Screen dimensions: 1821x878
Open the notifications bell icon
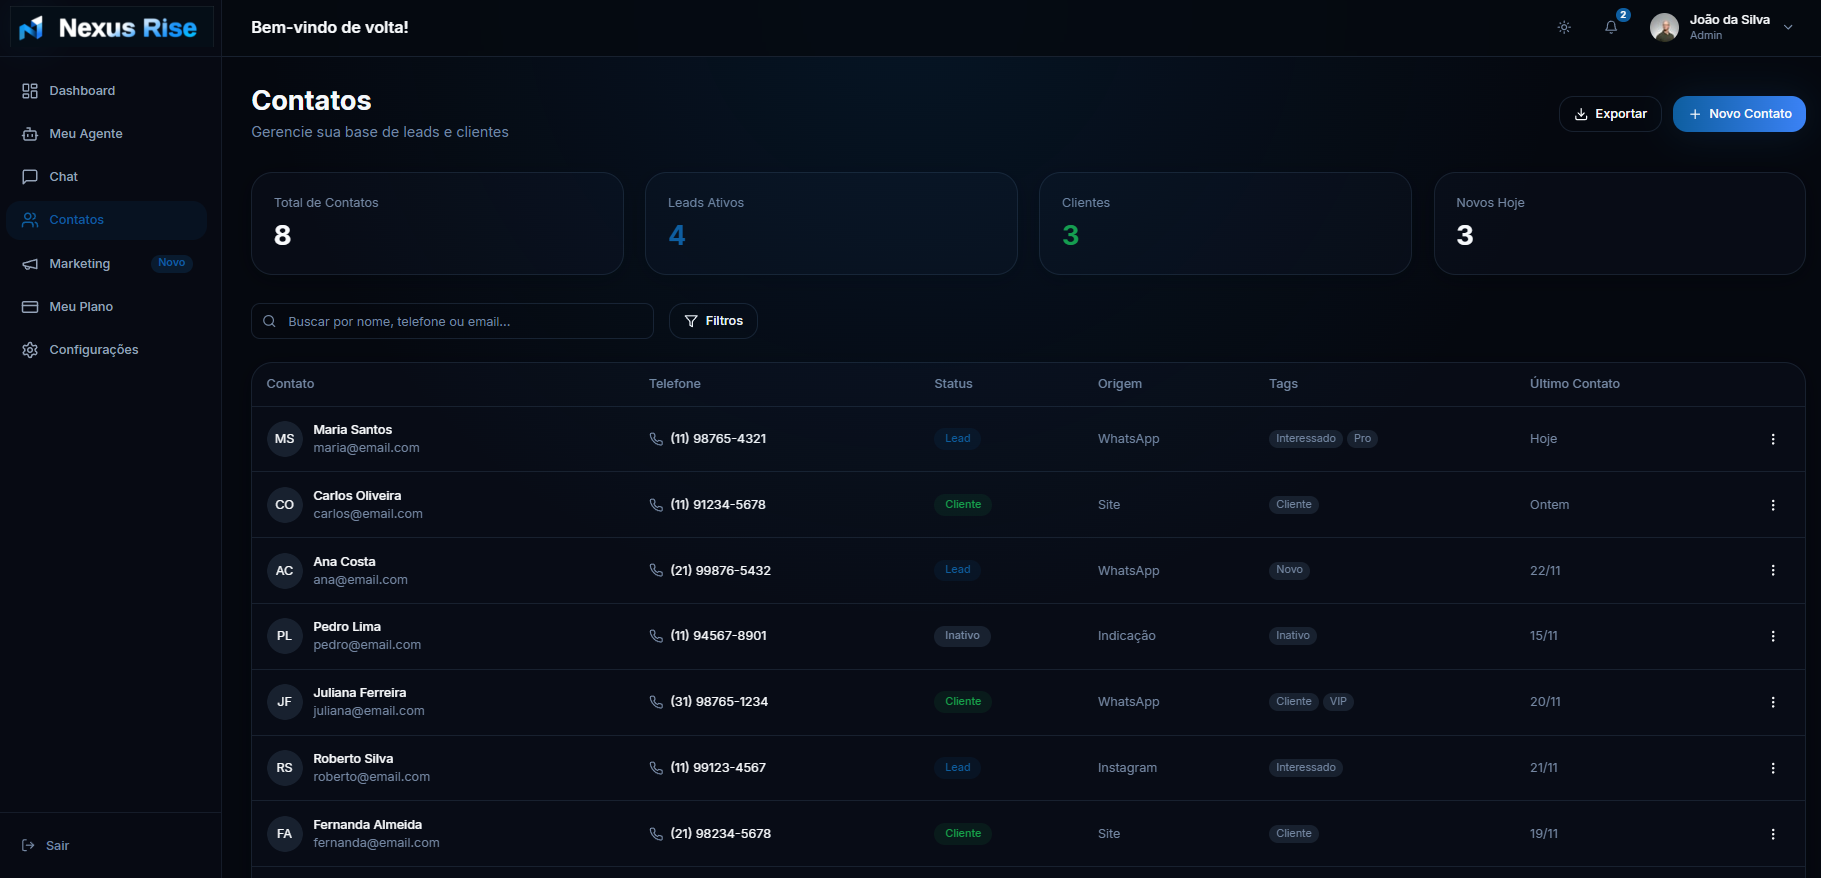point(1611,28)
